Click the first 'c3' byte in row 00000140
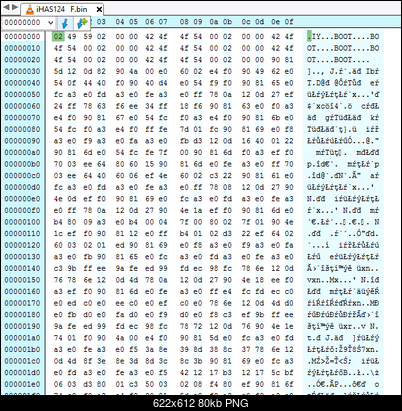This screenshot has width=402, height=411. [58, 268]
